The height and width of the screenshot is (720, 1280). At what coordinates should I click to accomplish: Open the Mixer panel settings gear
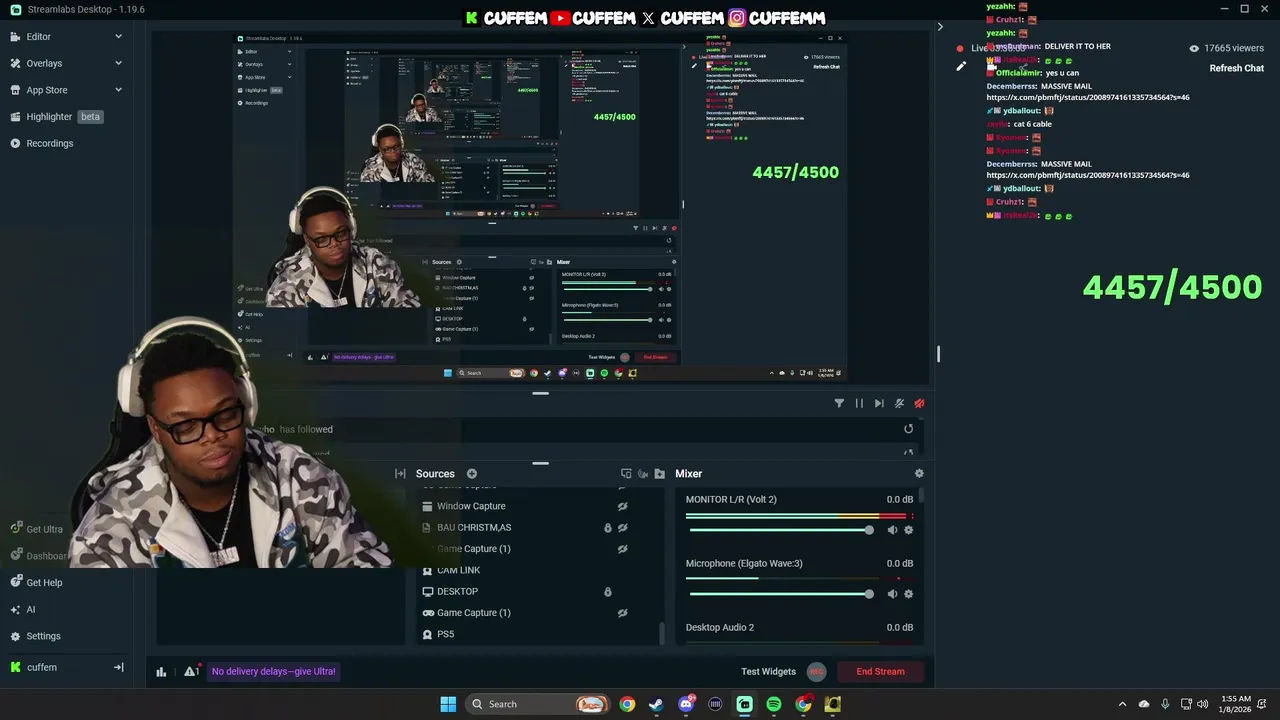point(919,474)
